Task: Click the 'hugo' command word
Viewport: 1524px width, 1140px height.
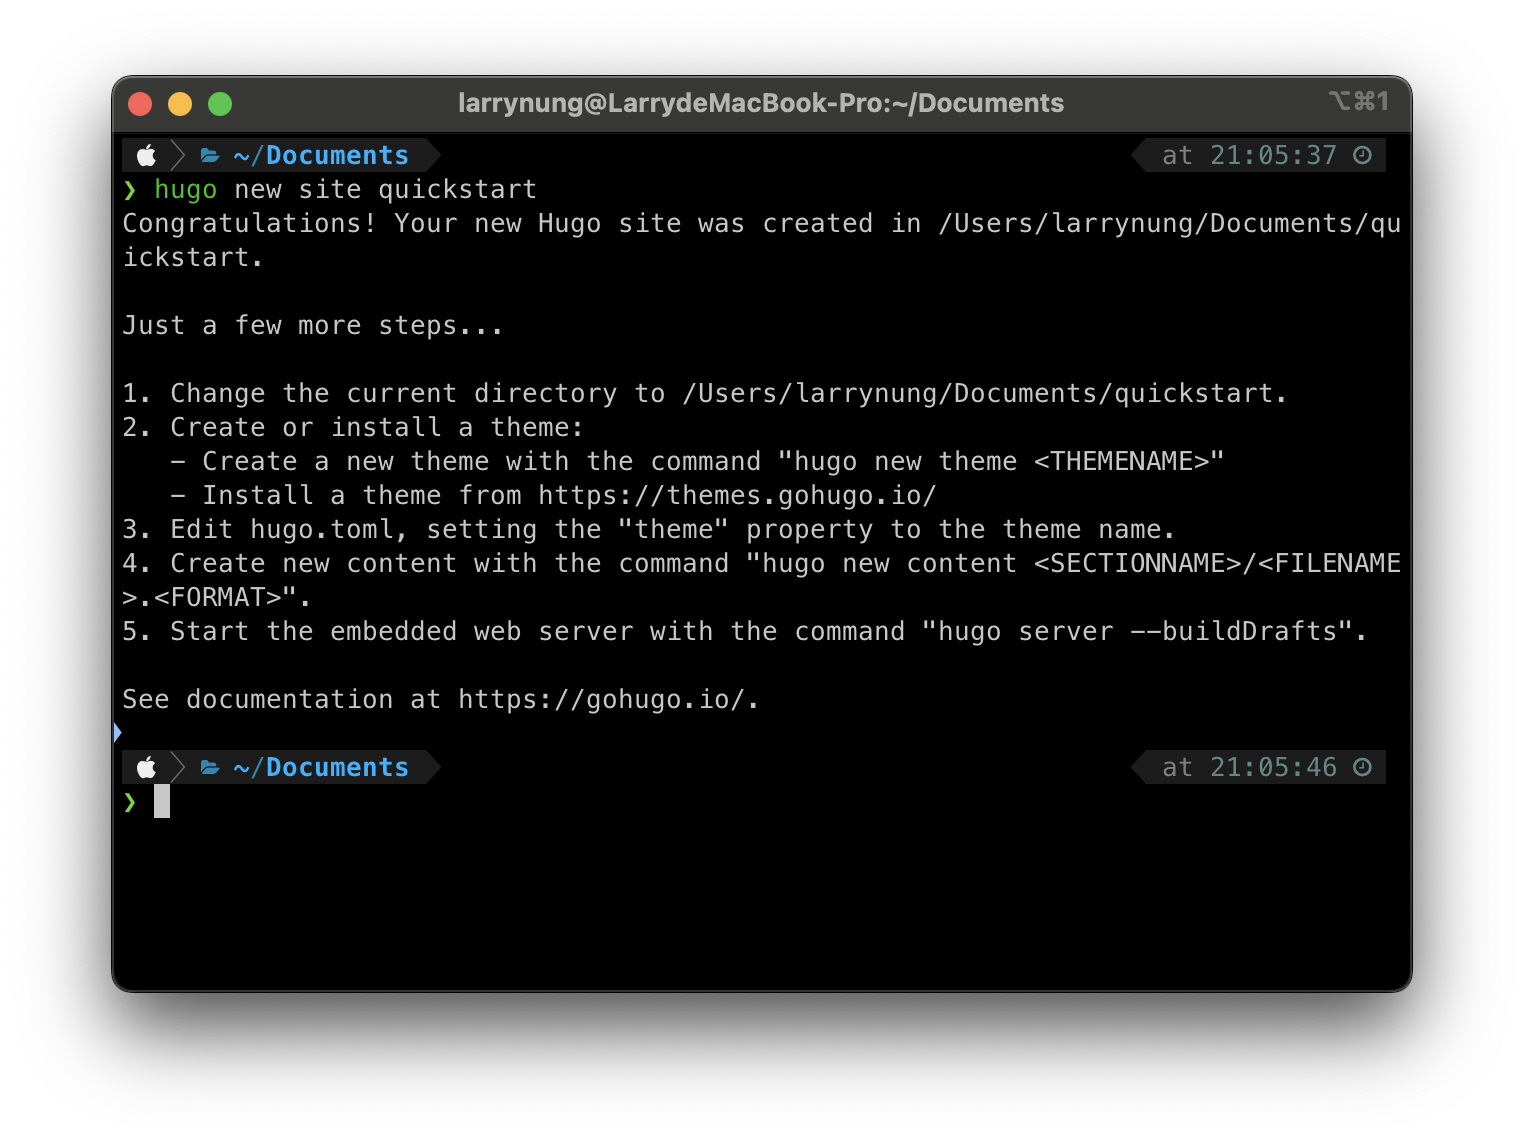Action: pos(186,190)
